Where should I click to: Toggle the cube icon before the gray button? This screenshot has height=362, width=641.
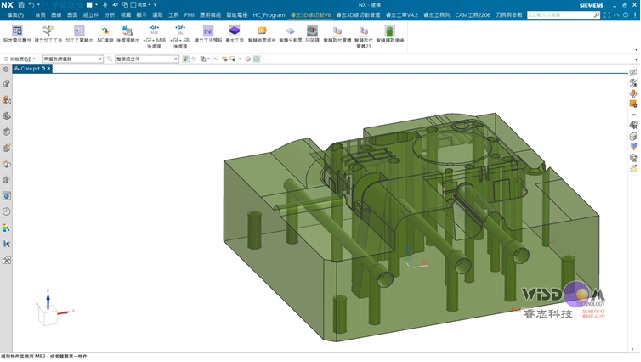248,59
